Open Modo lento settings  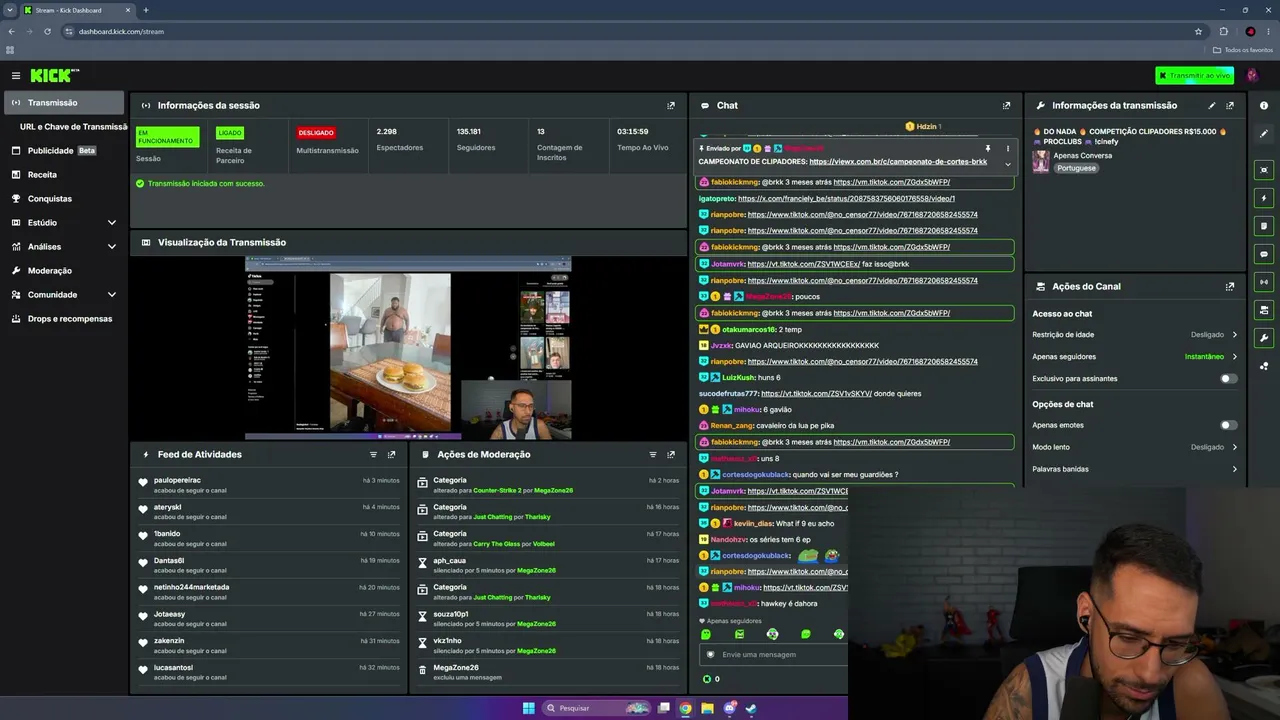coord(1135,447)
